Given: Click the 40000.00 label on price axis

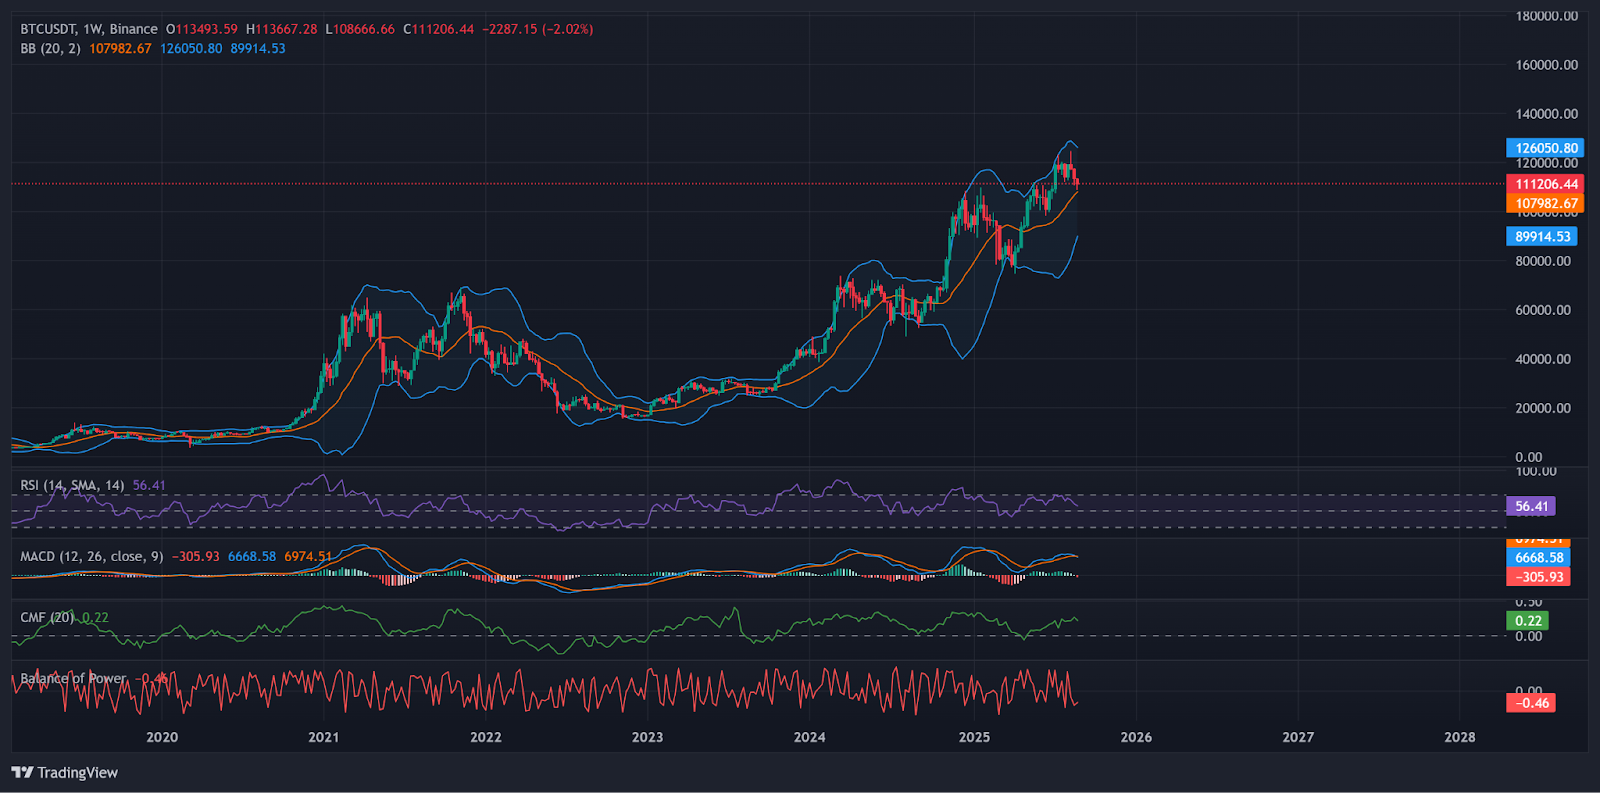Looking at the screenshot, I should 1543,359.
